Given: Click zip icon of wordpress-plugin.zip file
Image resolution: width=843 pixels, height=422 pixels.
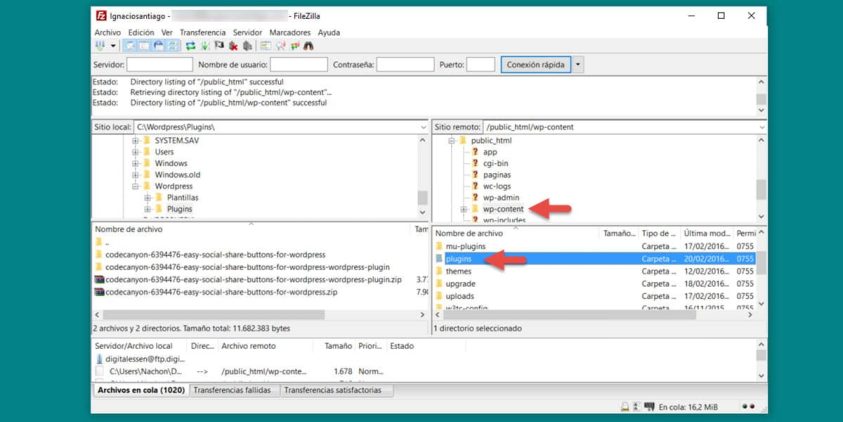Looking at the screenshot, I should point(99,280).
